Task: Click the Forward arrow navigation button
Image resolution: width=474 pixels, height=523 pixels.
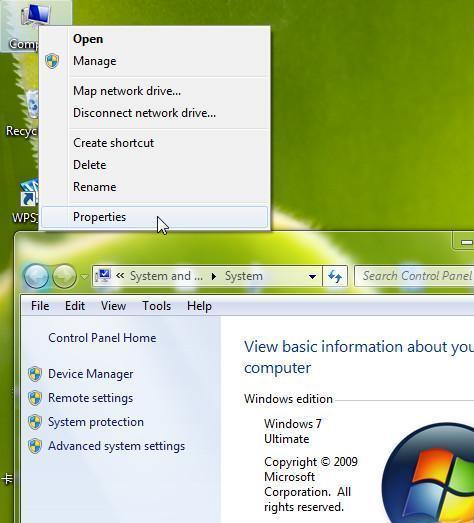Action: (x=65, y=276)
